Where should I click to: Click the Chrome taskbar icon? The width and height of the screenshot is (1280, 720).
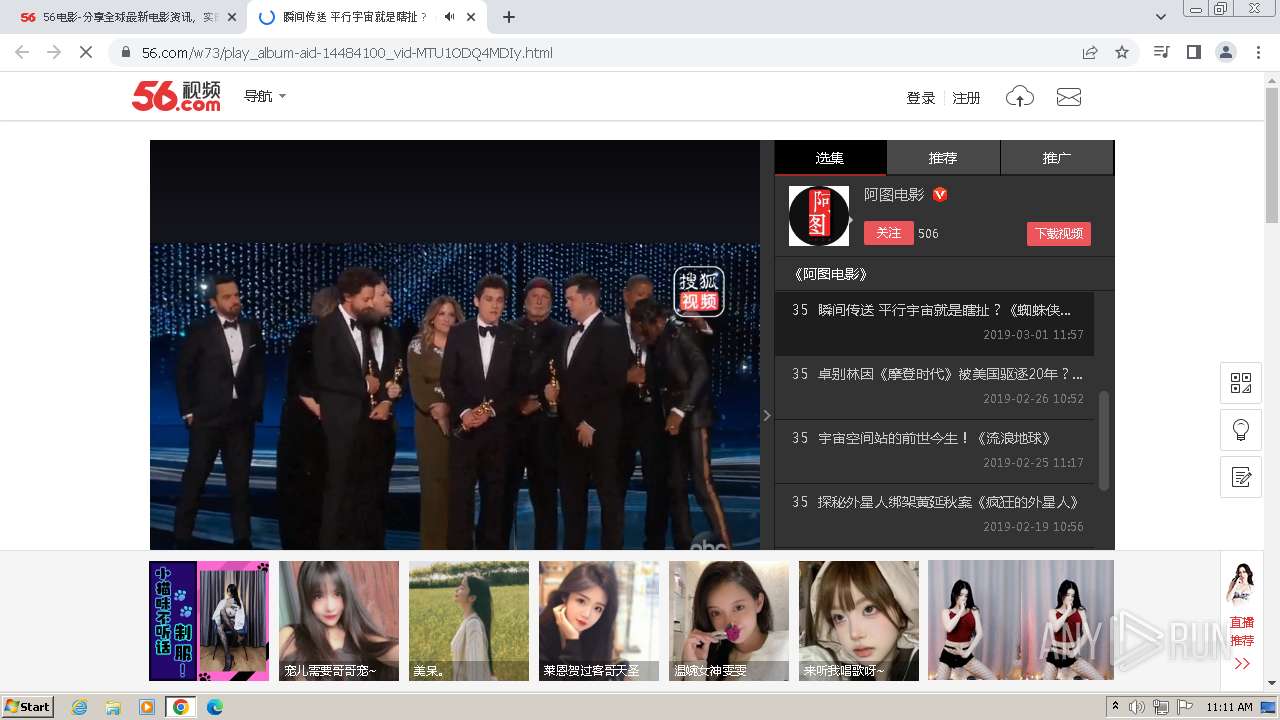click(x=180, y=707)
